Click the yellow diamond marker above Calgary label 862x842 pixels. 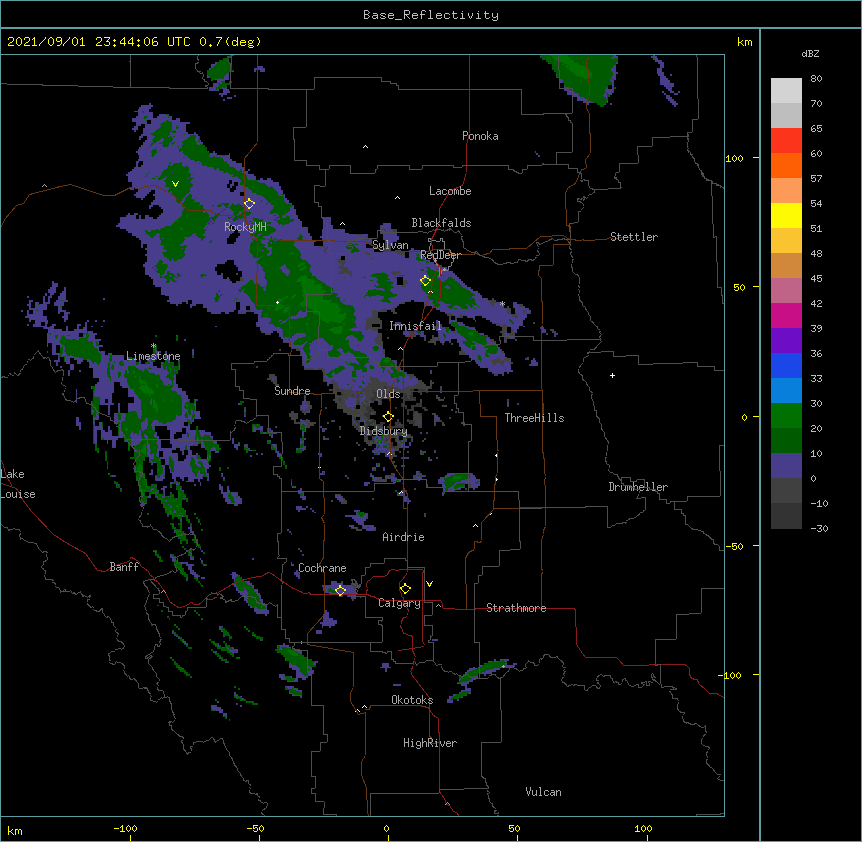point(405,589)
